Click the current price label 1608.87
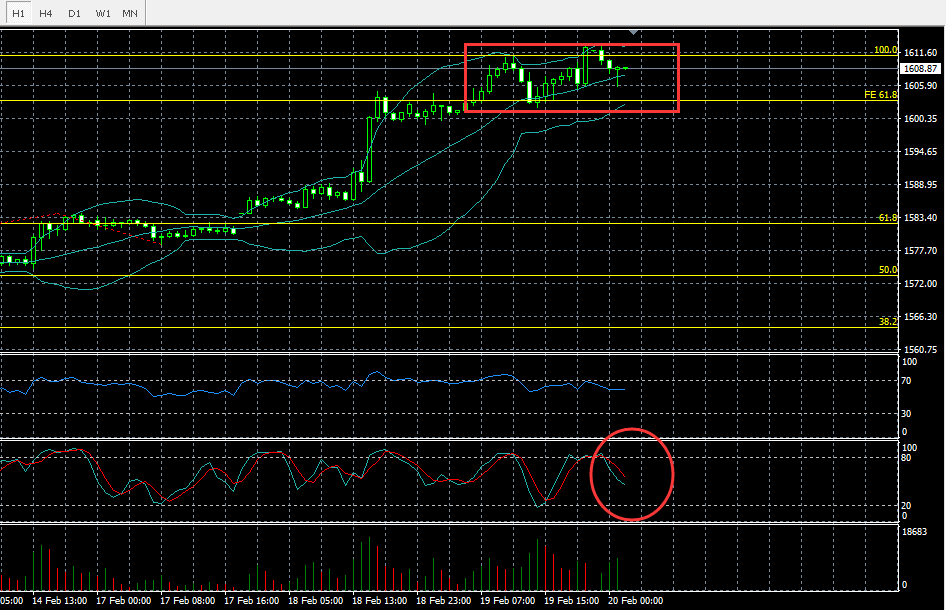 [920, 69]
